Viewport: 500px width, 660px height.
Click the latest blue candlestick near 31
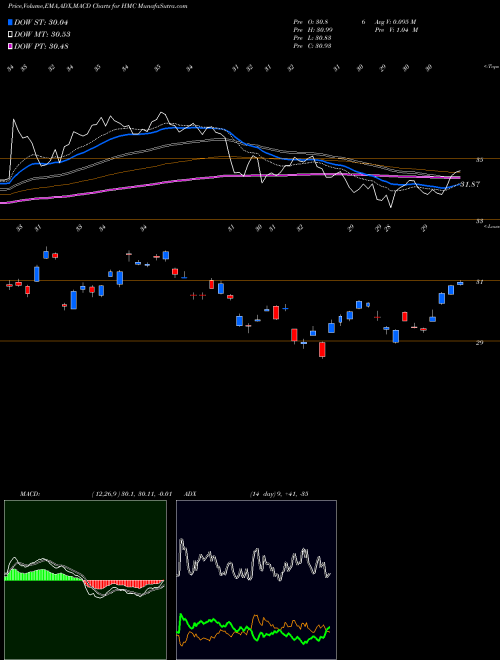click(x=460, y=283)
